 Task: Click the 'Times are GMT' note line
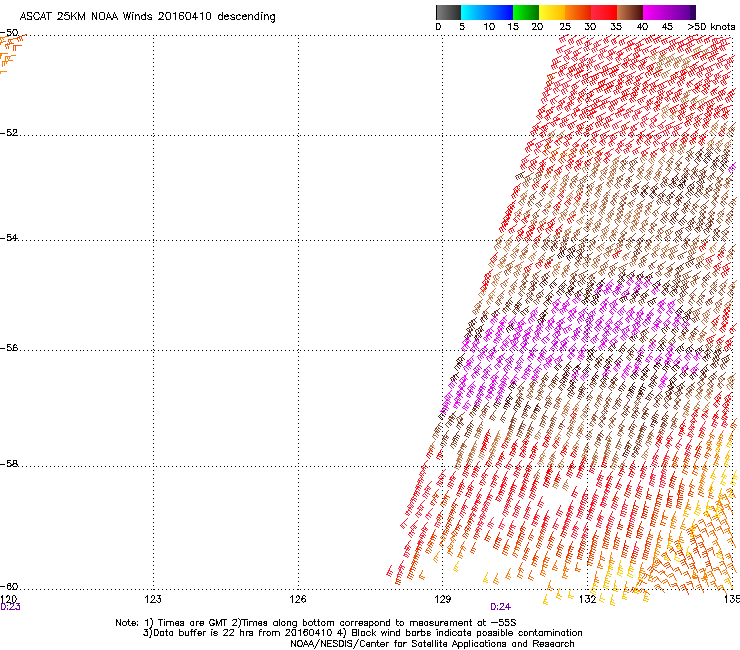click(316, 623)
